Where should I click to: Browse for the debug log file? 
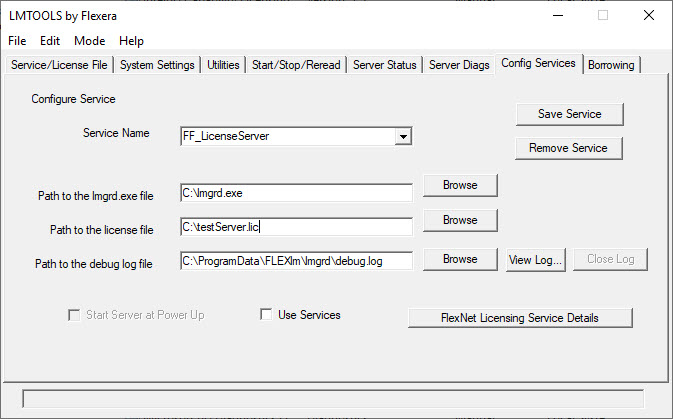[460, 259]
